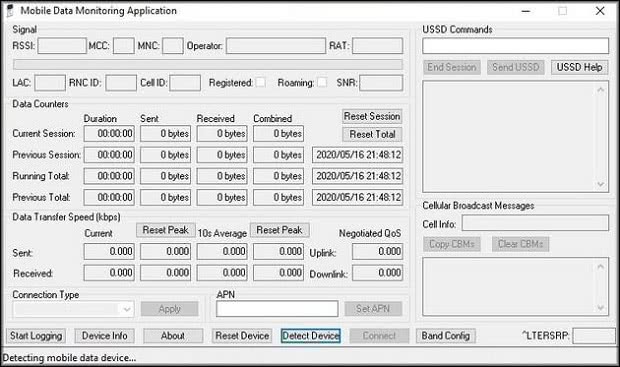This screenshot has width=620, height=367.
Task: Click Current Session Received bytes value
Action: (x=222, y=134)
